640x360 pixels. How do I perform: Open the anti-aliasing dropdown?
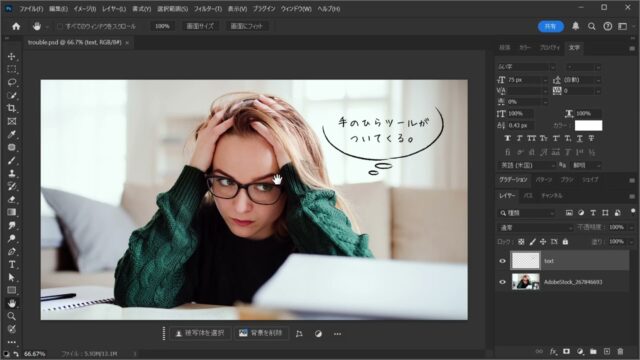click(x=586, y=165)
